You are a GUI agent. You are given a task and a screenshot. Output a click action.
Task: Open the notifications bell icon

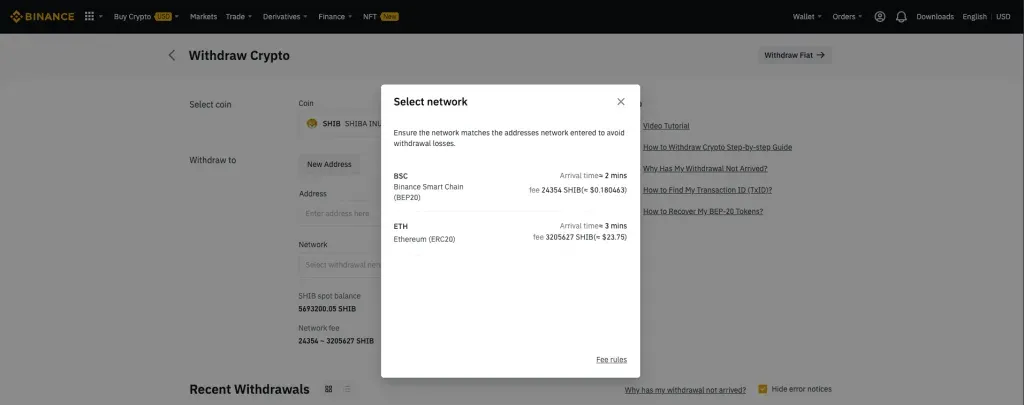coord(901,16)
